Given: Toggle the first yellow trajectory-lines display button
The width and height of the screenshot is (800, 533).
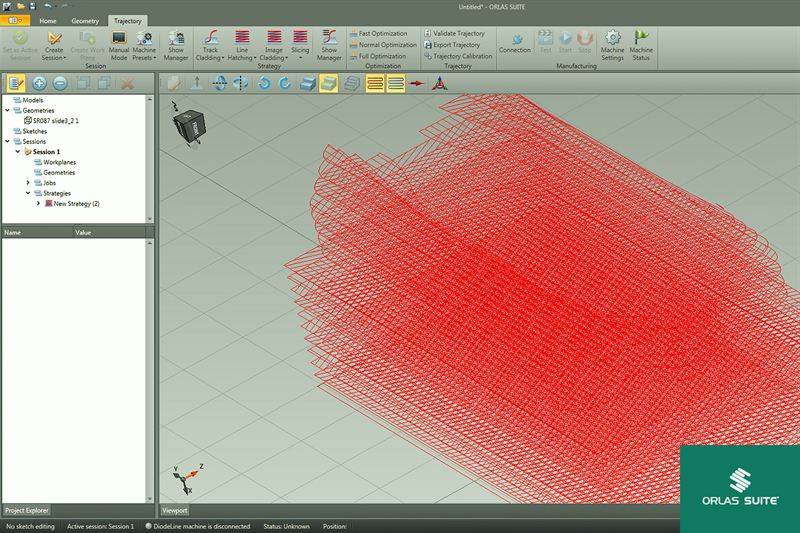Looking at the screenshot, I should 373,84.
